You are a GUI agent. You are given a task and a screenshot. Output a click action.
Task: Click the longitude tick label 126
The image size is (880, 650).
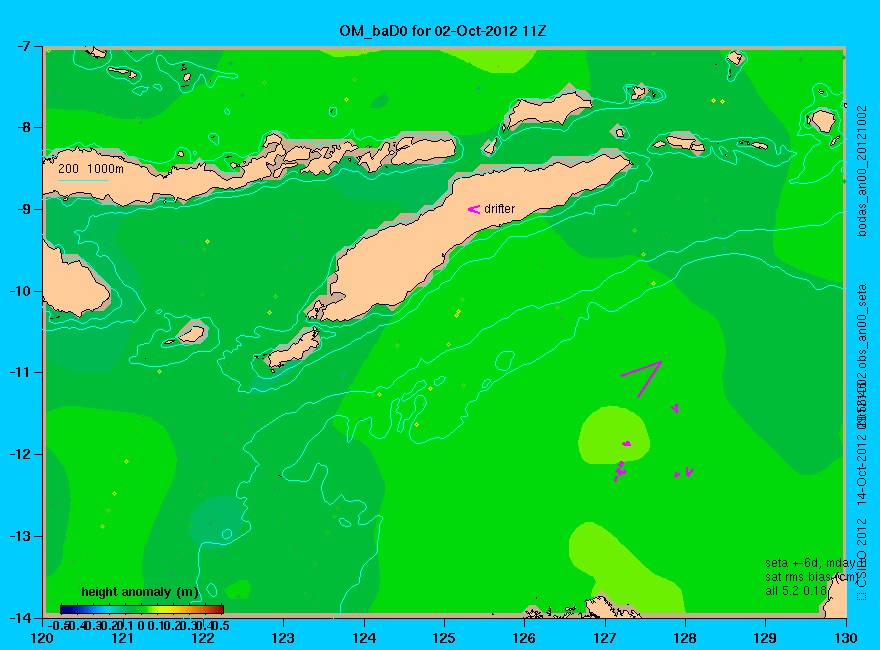click(x=525, y=638)
